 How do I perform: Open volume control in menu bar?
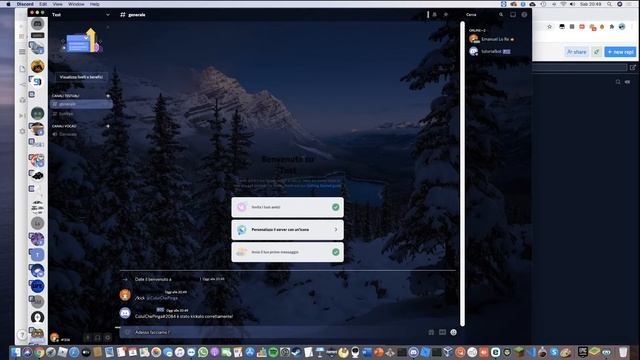[x=572, y=4]
